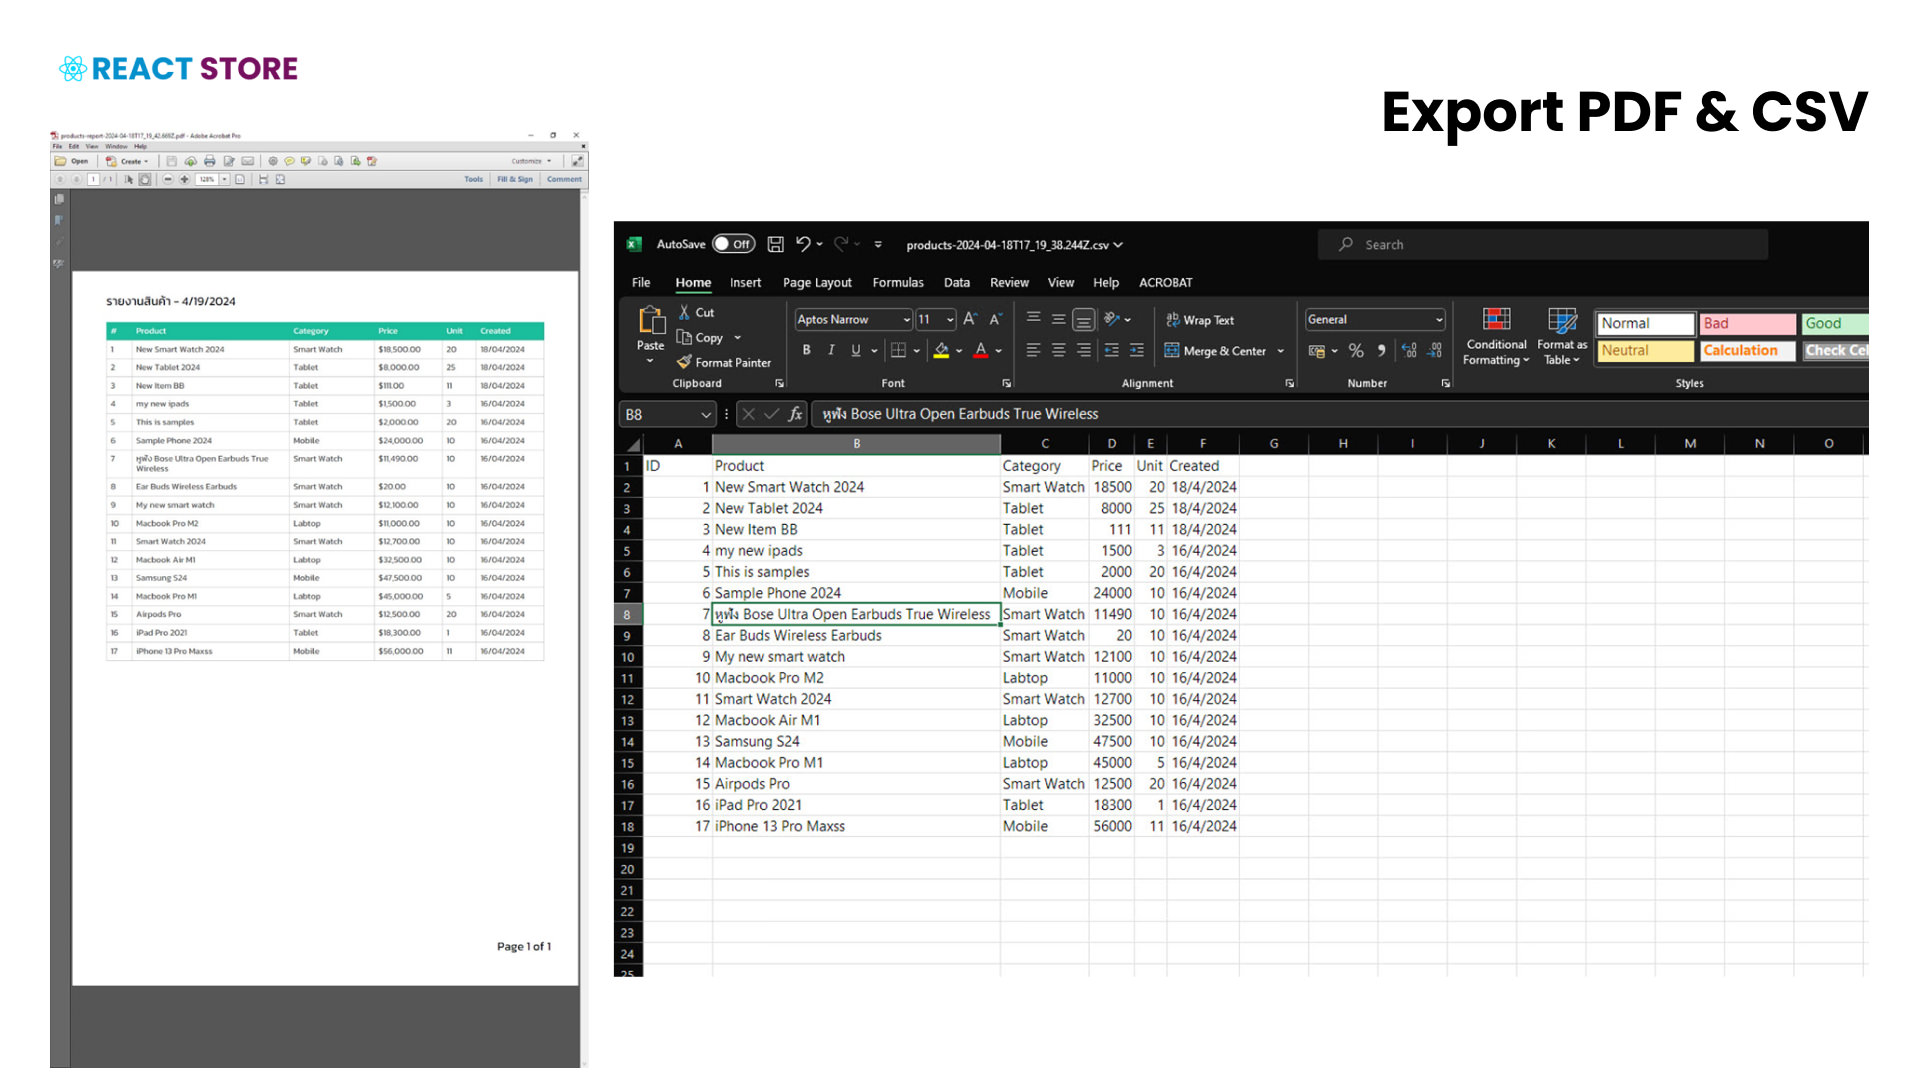Viewport: 1920px width, 1080px height.
Task: Click the Center horizontal alignment icon
Action: tap(1058, 350)
